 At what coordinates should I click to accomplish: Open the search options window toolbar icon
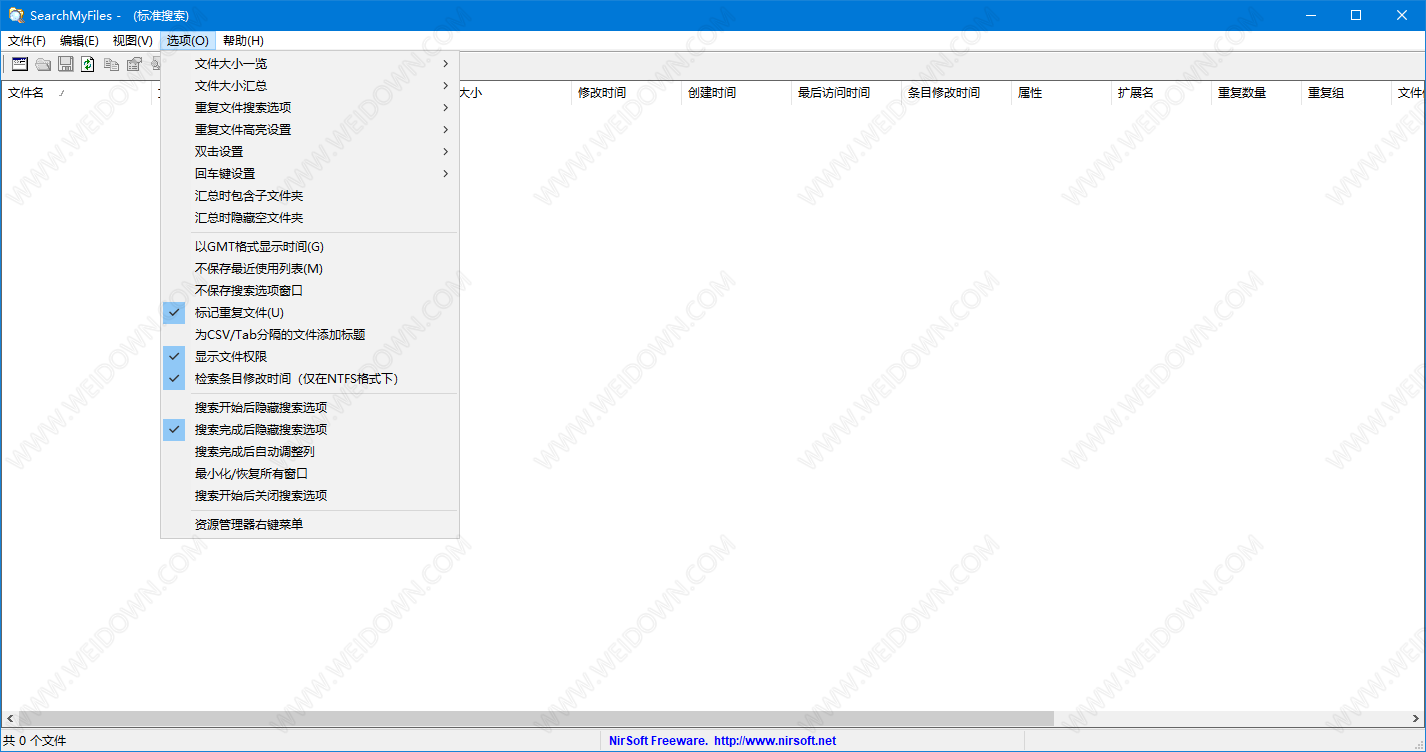coord(20,64)
